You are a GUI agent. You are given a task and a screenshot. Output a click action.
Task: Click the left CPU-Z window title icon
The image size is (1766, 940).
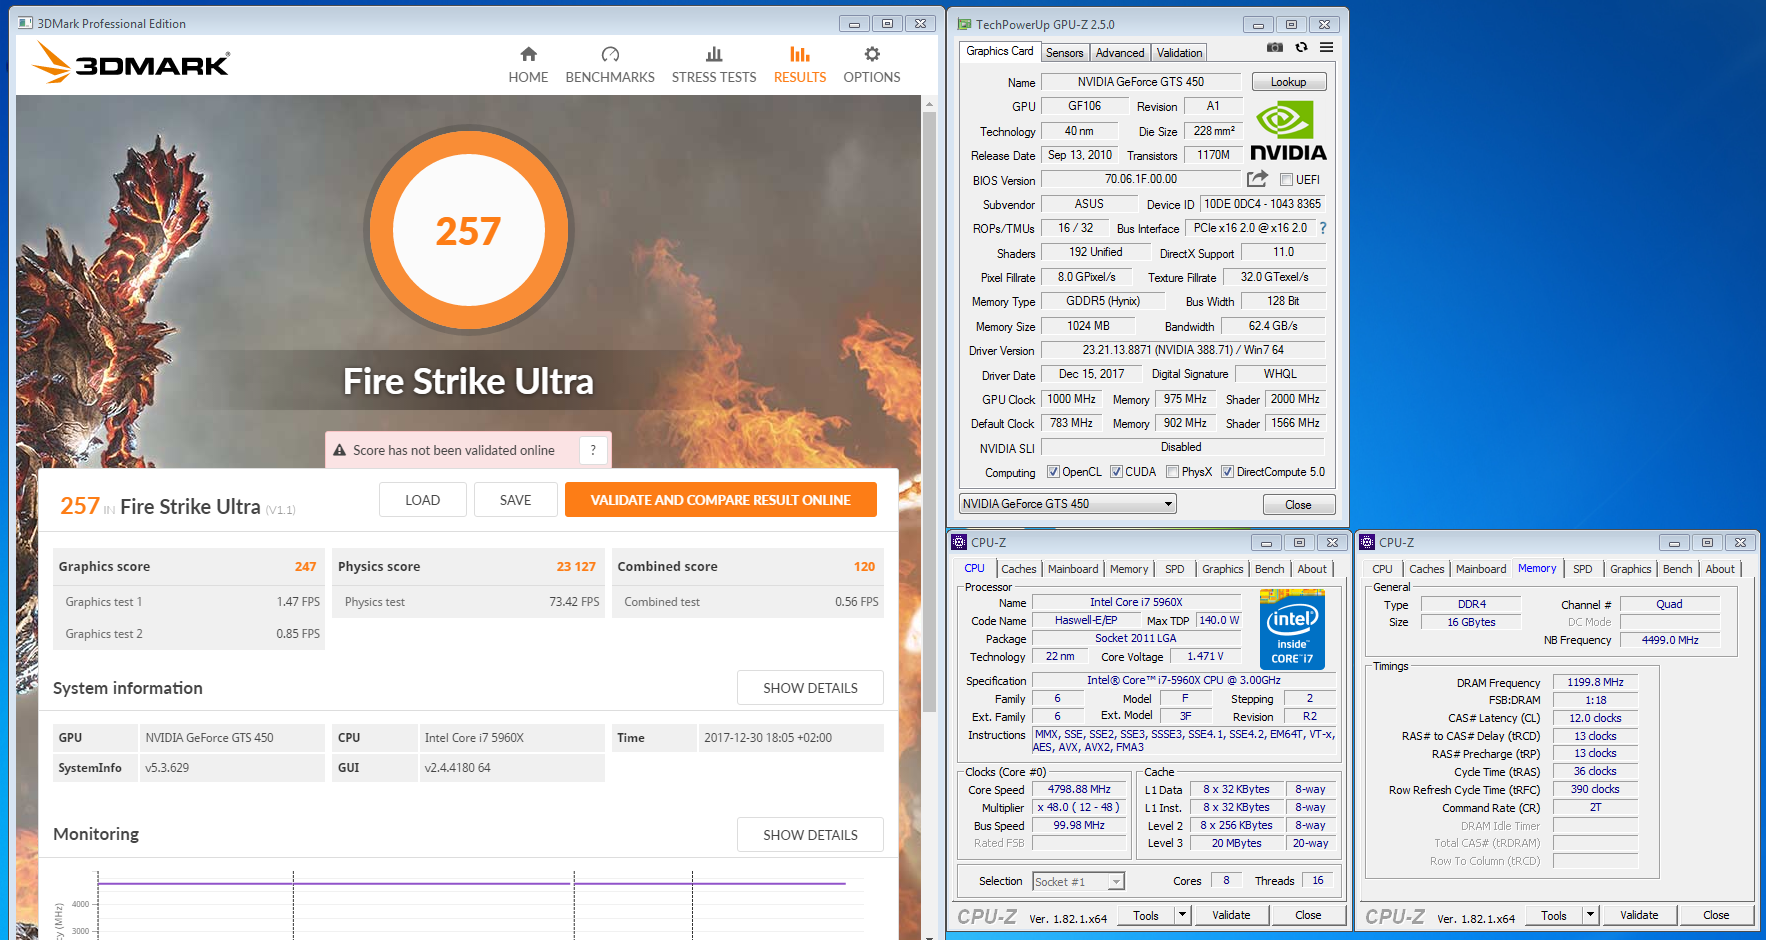tap(959, 542)
